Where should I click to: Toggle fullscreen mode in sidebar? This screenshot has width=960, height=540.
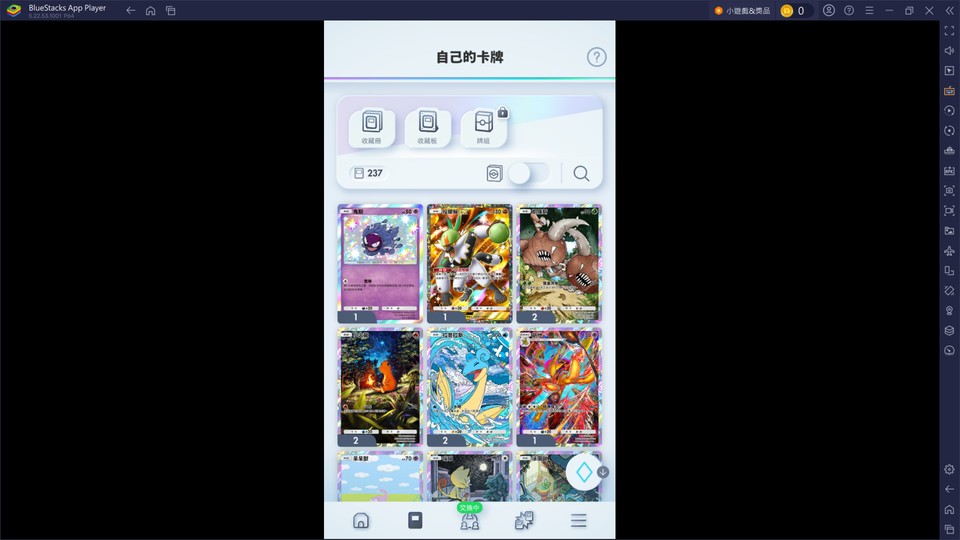(x=949, y=31)
